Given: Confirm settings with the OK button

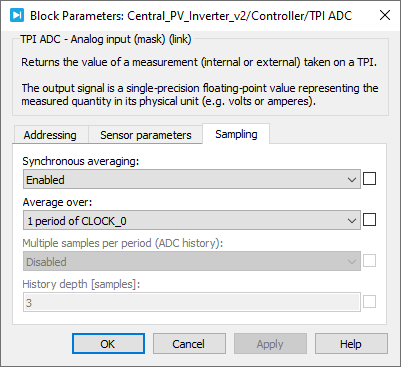Looking at the screenshot, I should point(108,344).
